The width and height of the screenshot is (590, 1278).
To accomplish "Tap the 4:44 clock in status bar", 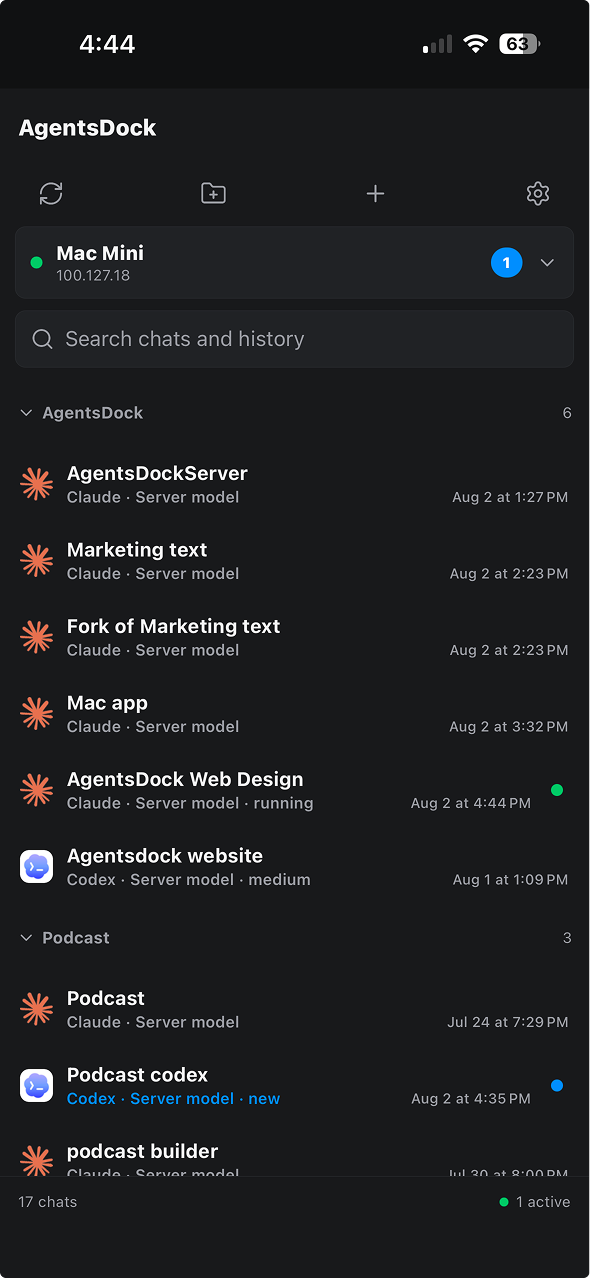I will (107, 44).
